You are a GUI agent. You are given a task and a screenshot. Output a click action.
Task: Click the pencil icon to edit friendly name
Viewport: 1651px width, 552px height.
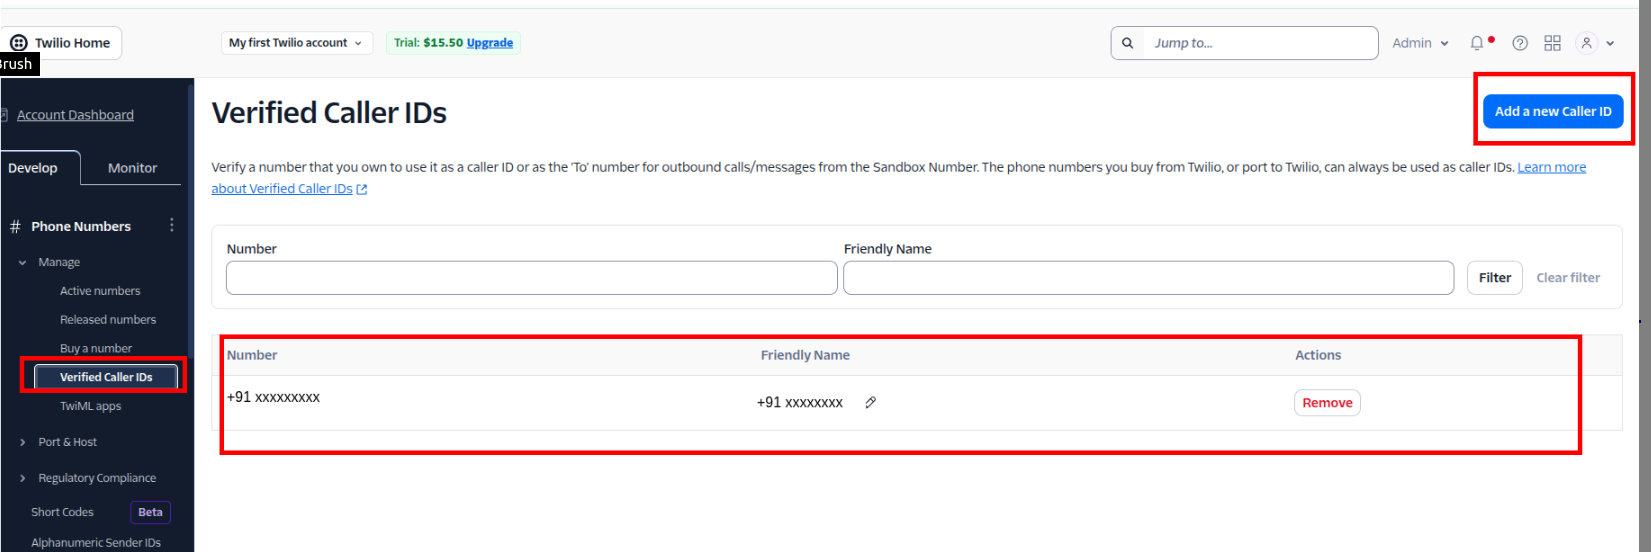(871, 402)
